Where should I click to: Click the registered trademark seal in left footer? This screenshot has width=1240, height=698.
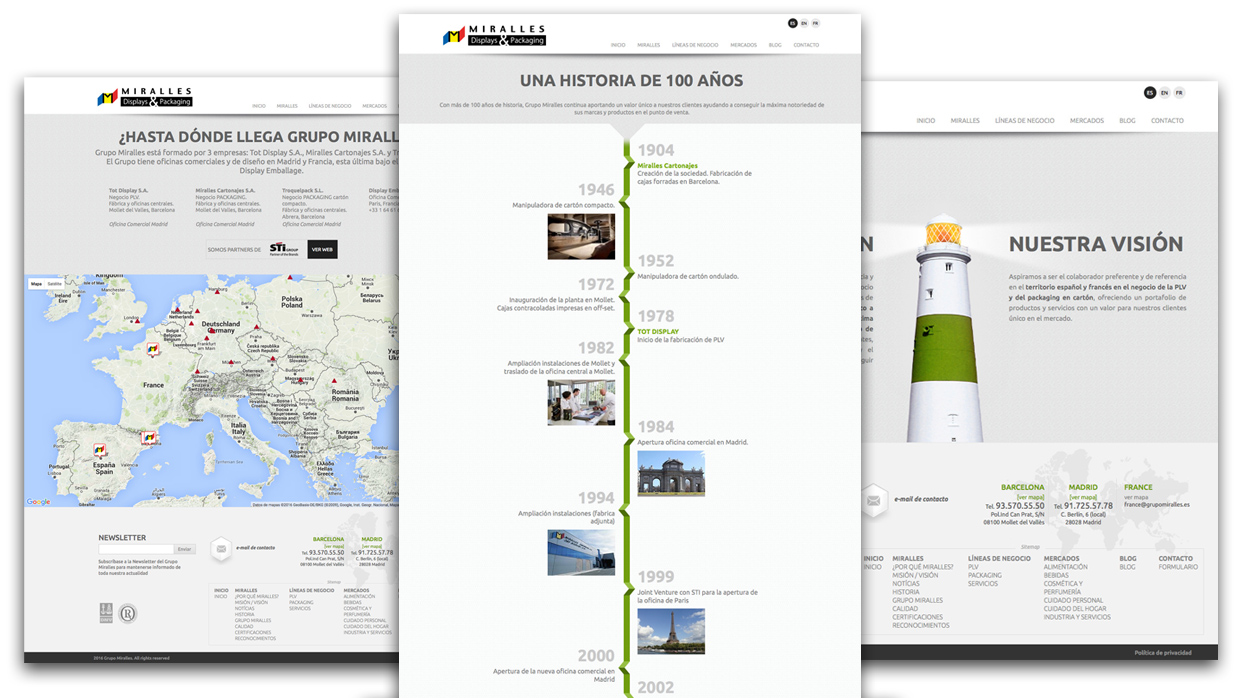[128, 614]
